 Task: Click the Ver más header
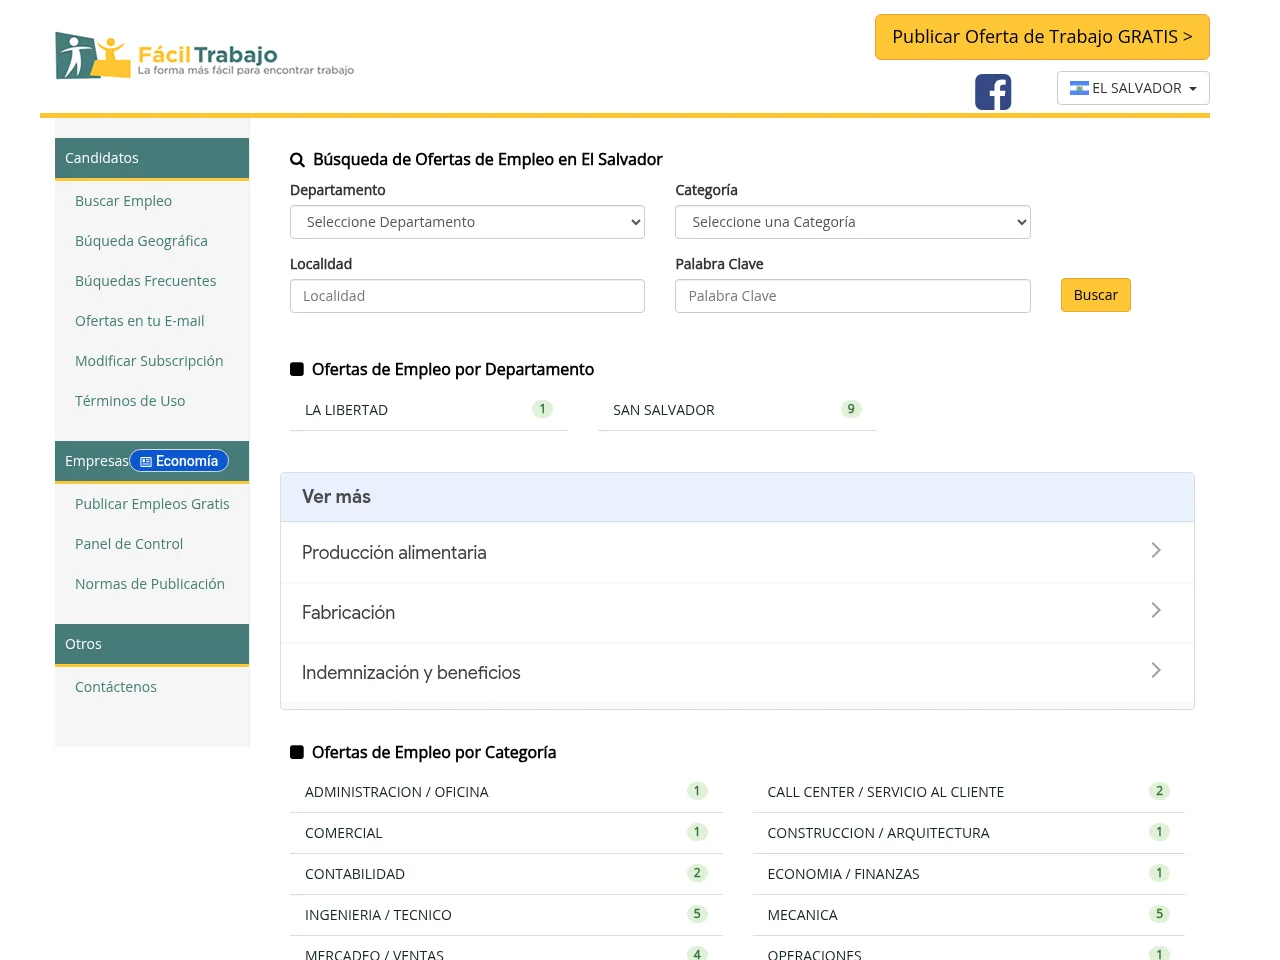(x=737, y=497)
